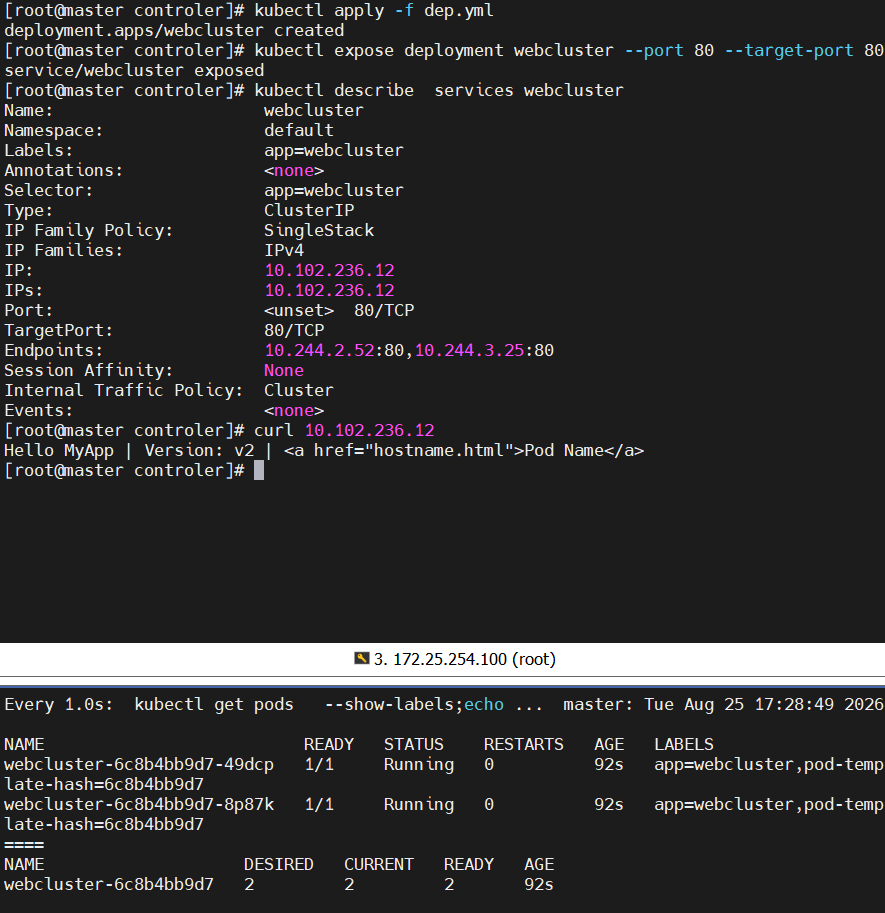Click the 'Hello MyApp | Version: v2' output
Image resolution: width=885 pixels, height=913 pixels.
(x=129, y=451)
